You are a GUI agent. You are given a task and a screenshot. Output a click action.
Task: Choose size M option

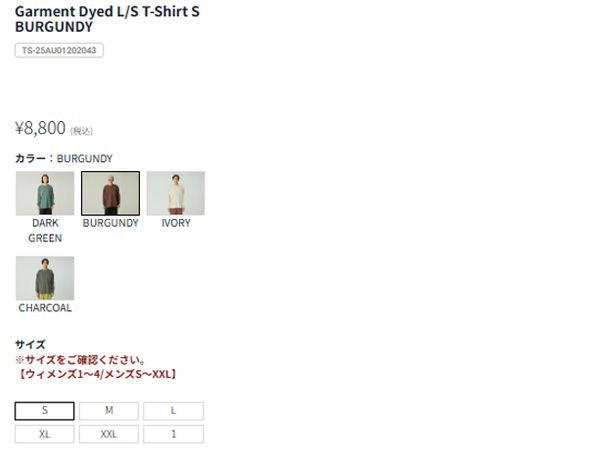[109, 411]
